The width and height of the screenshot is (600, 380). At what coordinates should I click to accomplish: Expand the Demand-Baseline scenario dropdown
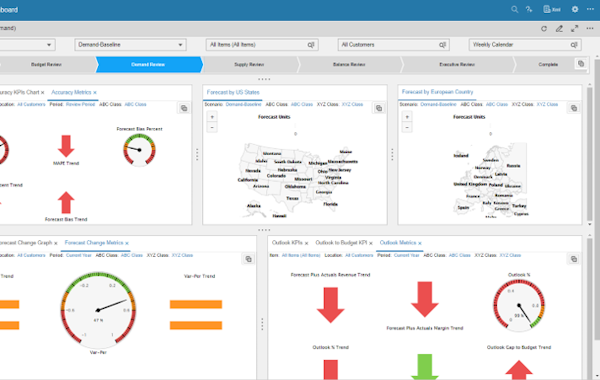coord(180,45)
